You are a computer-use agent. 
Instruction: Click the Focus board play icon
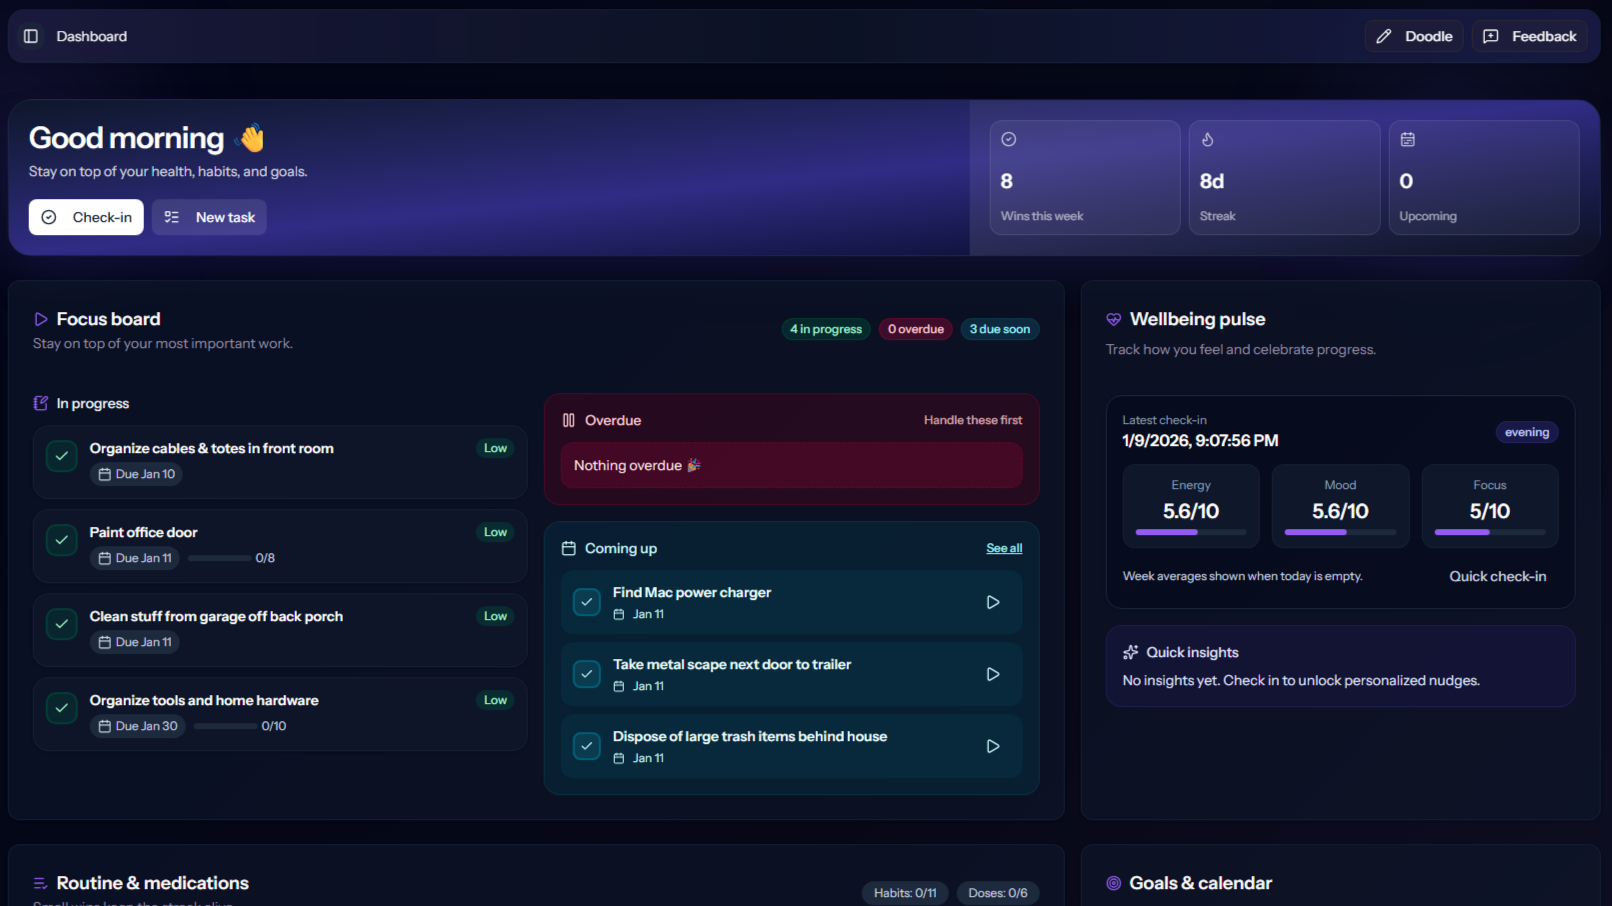pyautogui.click(x=41, y=319)
